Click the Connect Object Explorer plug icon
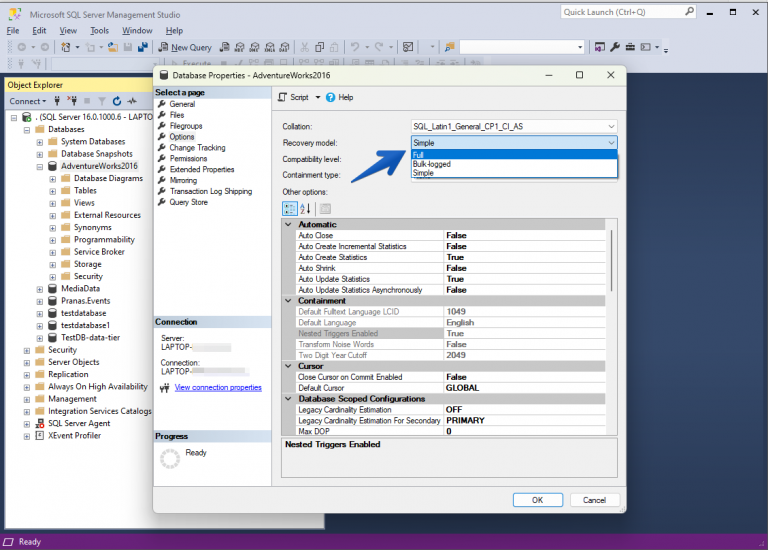Image resolution: width=768 pixels, height=550 pixels. pyautogui.click(x=57, y=101)
